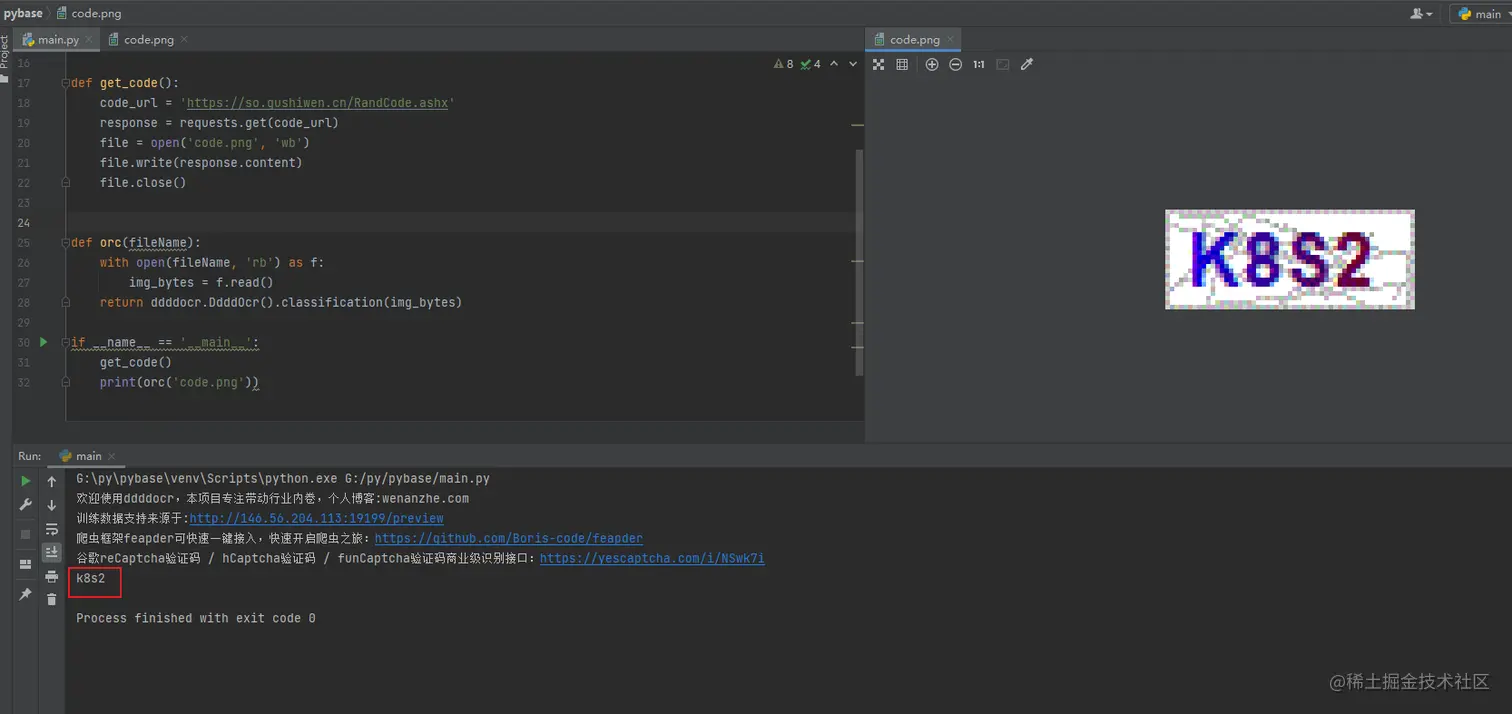The height and width of the screenshot is (714, 1512).
Task: Toggle grid display in image viewer
Action: click(902, 64)
